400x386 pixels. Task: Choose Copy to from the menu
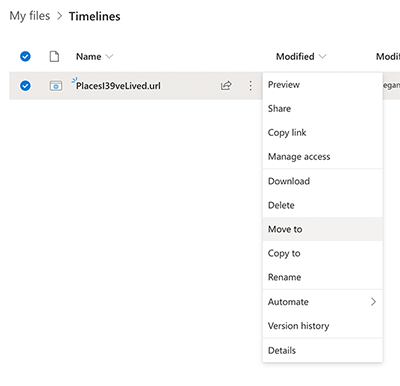click(323, 253)
